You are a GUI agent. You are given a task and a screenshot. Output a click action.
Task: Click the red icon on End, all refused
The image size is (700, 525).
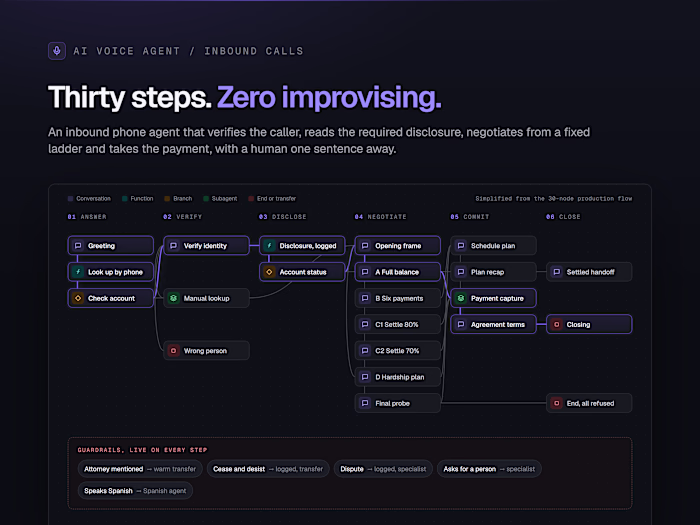[557, 404]
